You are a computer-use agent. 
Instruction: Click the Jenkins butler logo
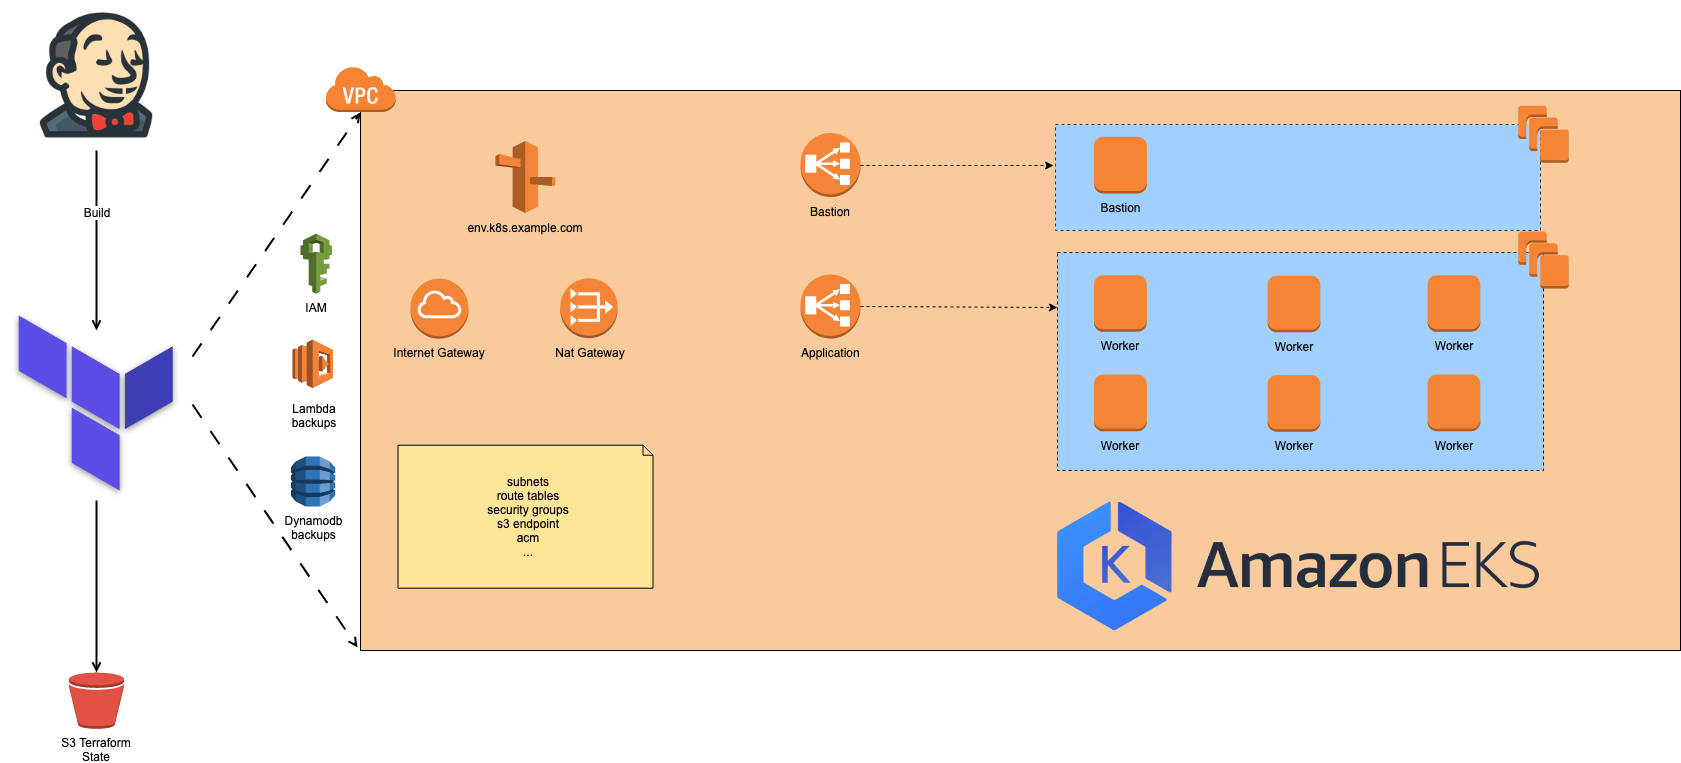pyautogui.click(x=97, y=76)
